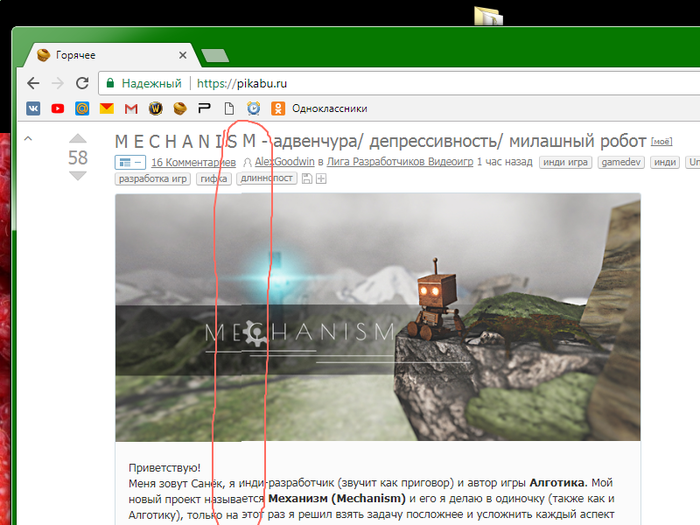Open the Yandex Mail envelope bookmark
The width and height of the screenshot is (700, 525).
tap(107, 108)
